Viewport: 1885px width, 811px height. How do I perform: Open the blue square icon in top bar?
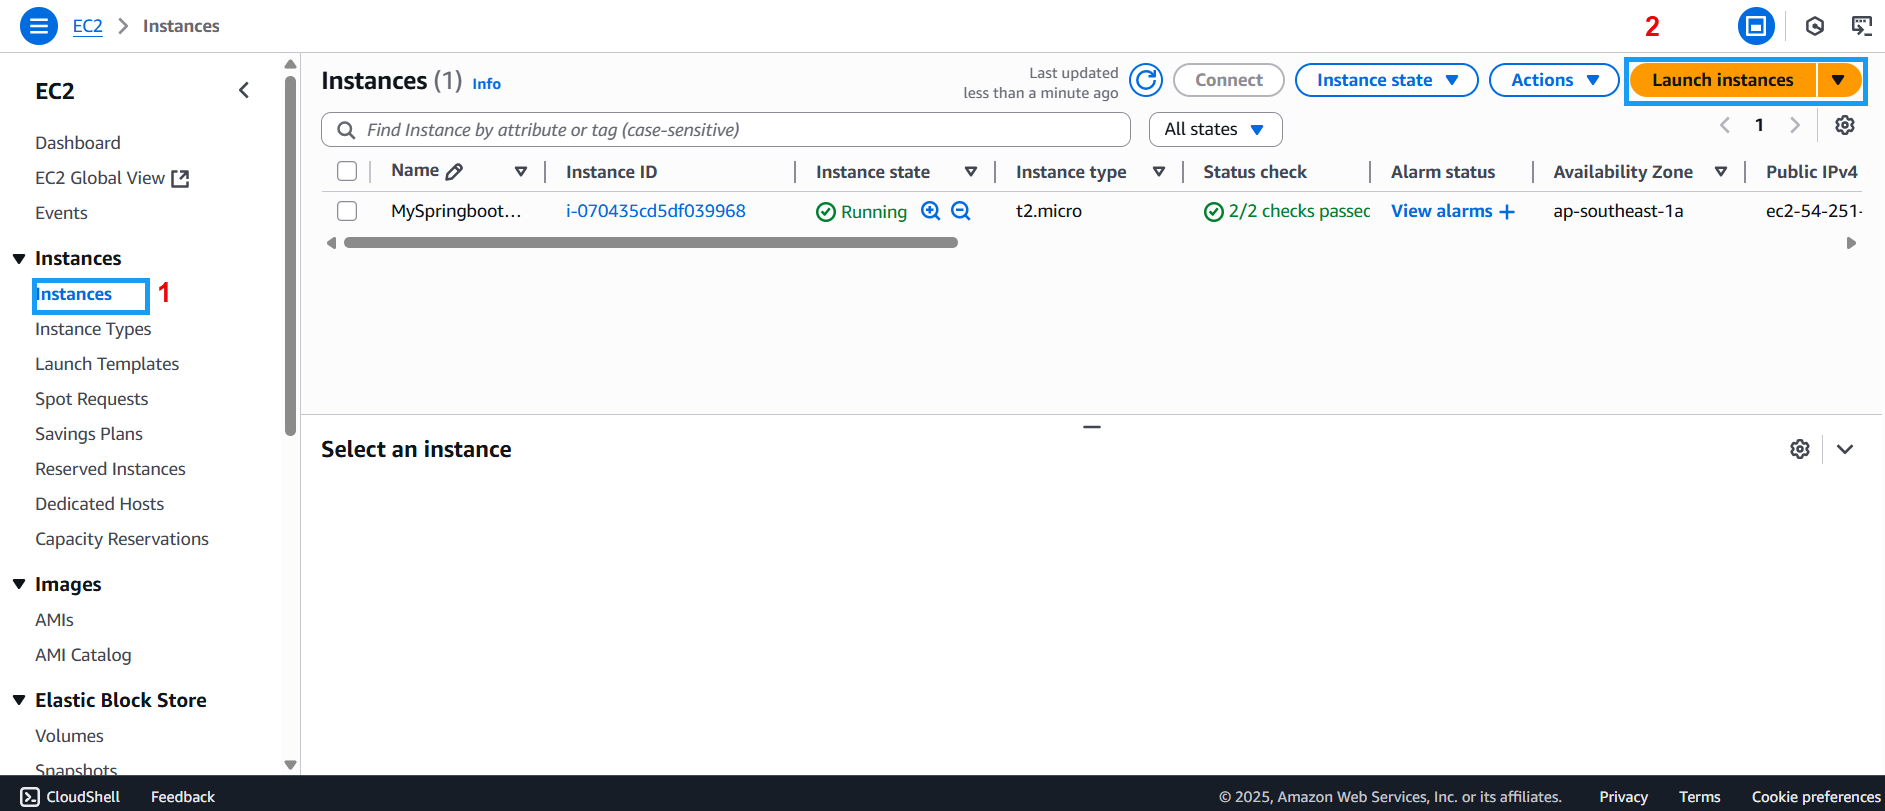point(1756,26)
